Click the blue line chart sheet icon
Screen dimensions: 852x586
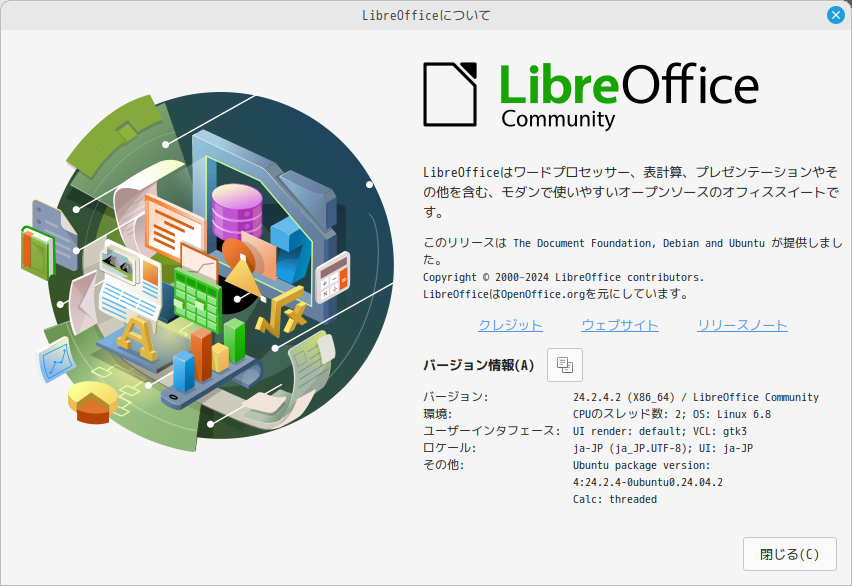point(56,360)
